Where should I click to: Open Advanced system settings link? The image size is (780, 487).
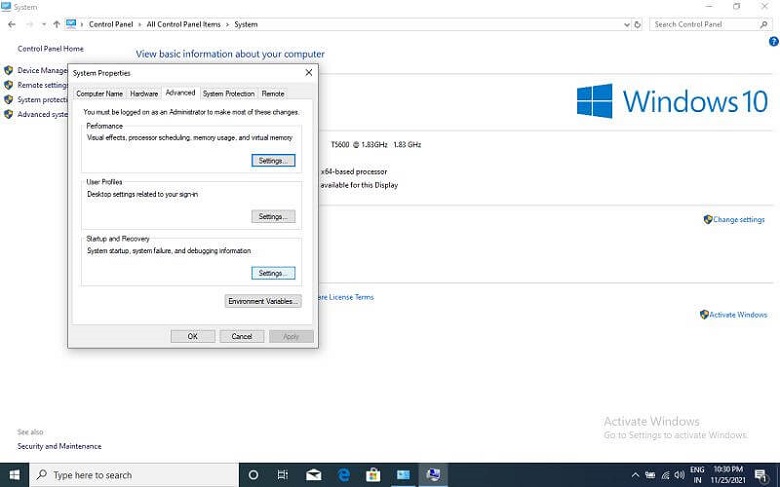[x=42, y=114]
